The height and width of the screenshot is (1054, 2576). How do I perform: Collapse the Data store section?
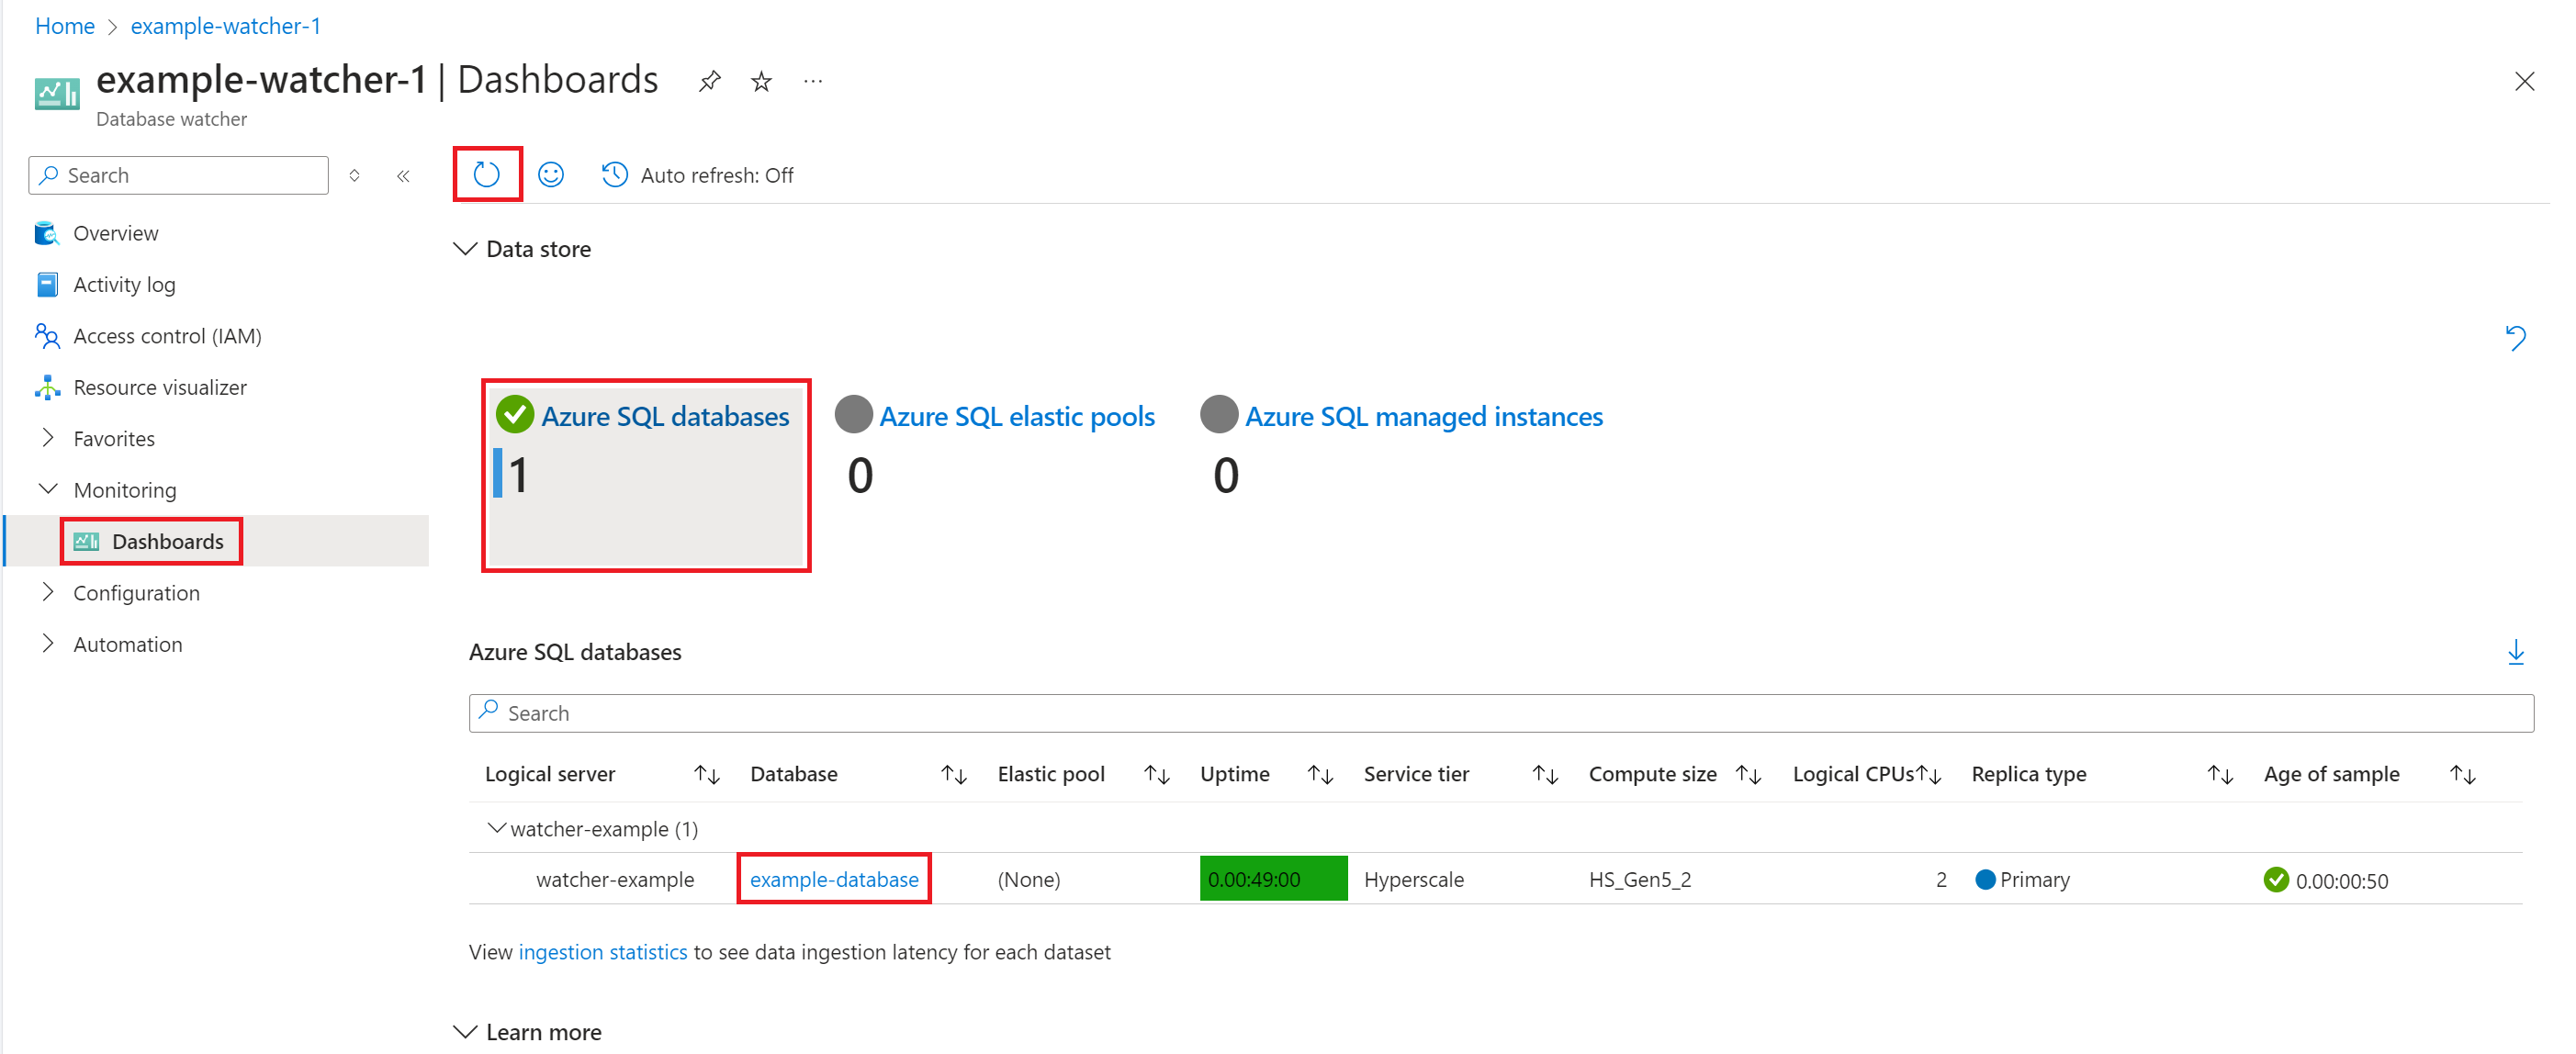coord(465,249)
